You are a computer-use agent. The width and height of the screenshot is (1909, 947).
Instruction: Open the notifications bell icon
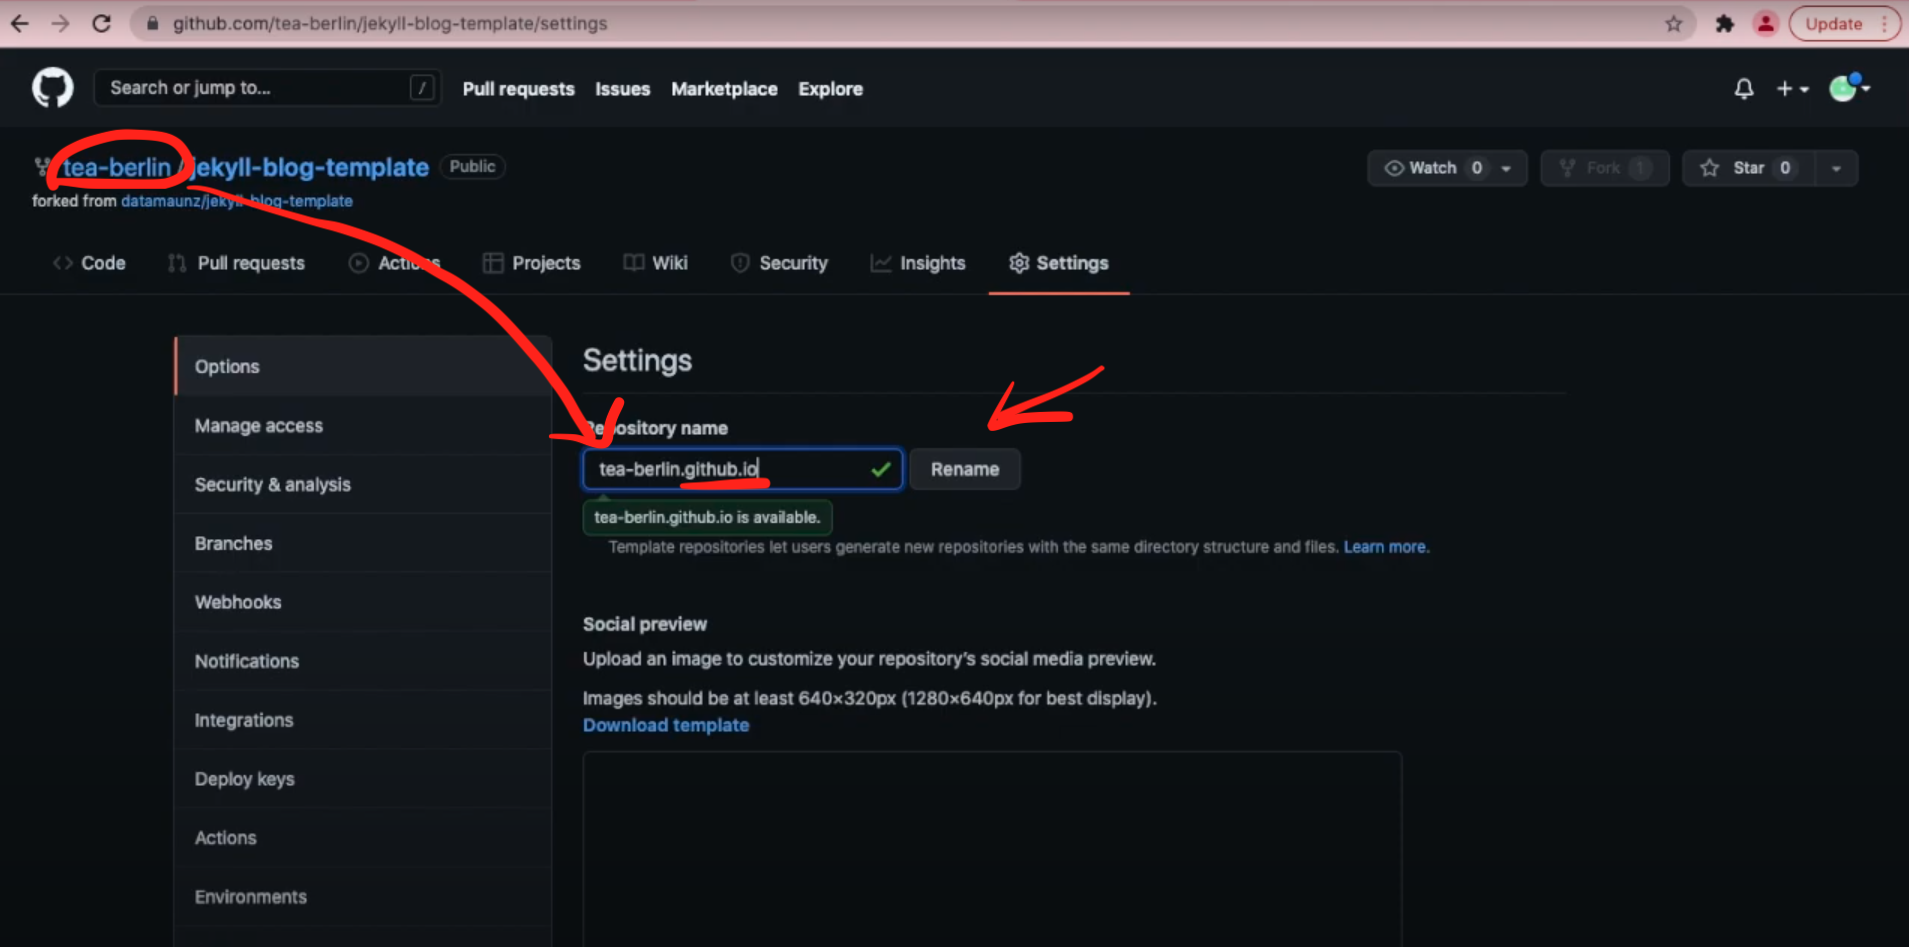pyautogui.click(x=1743, y=89)
